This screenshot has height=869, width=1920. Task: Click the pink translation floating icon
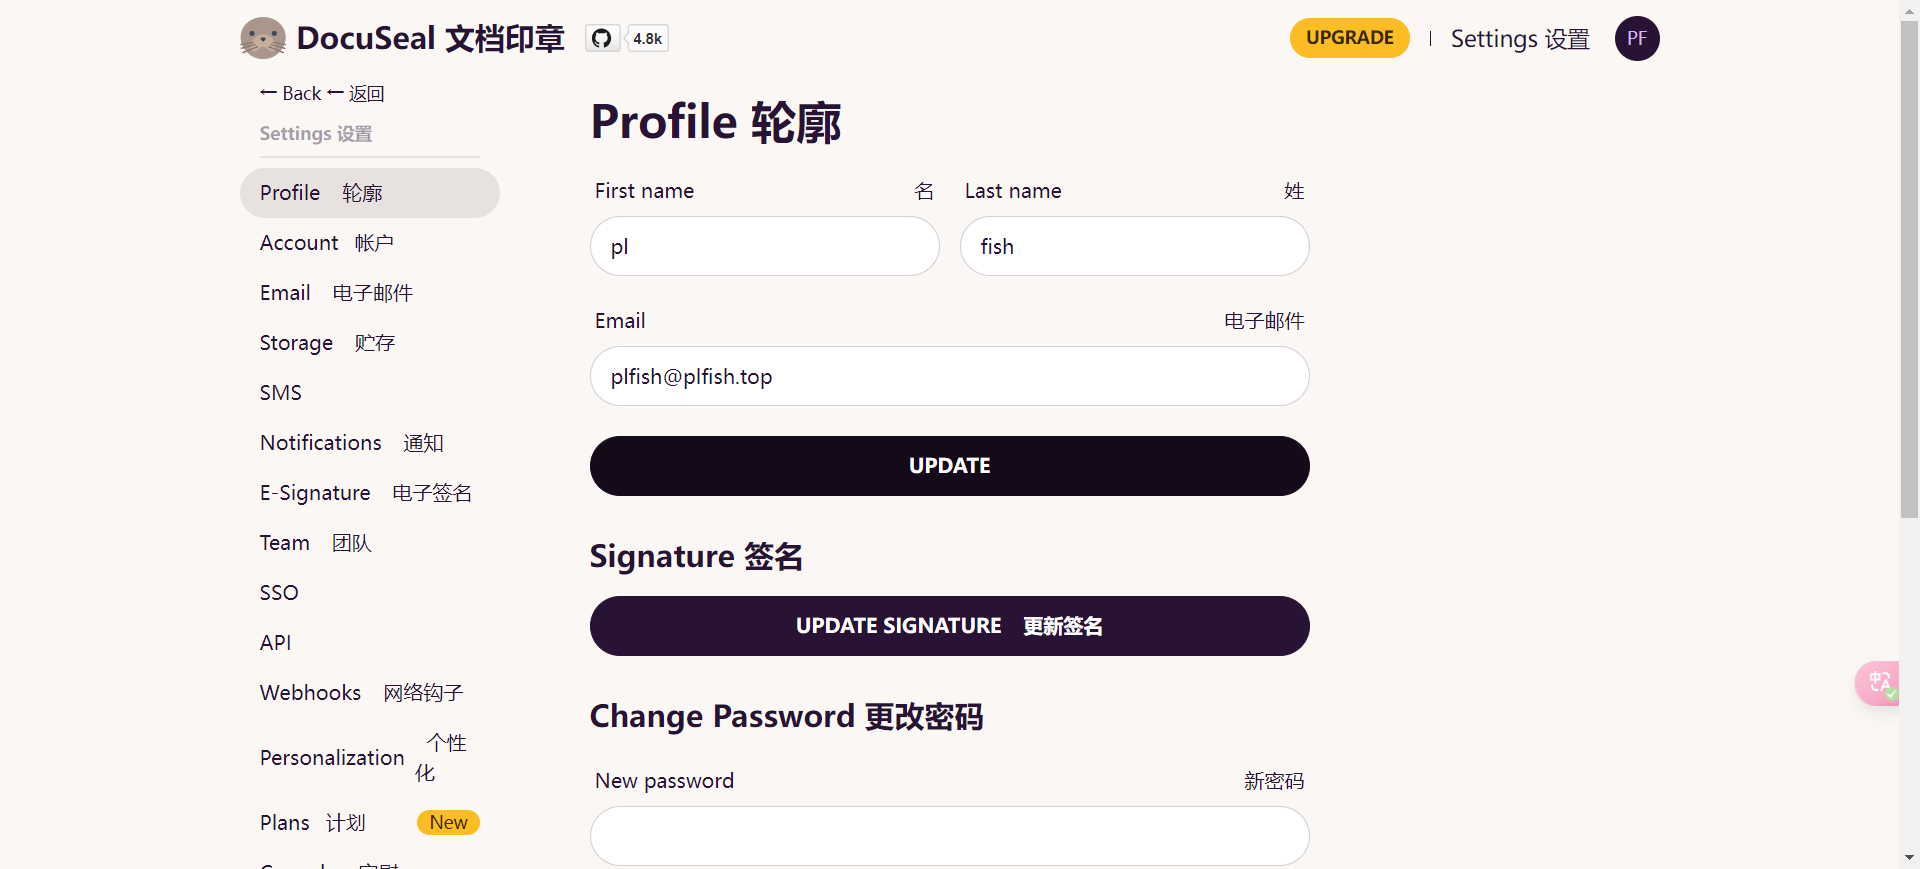[1878, 684]
